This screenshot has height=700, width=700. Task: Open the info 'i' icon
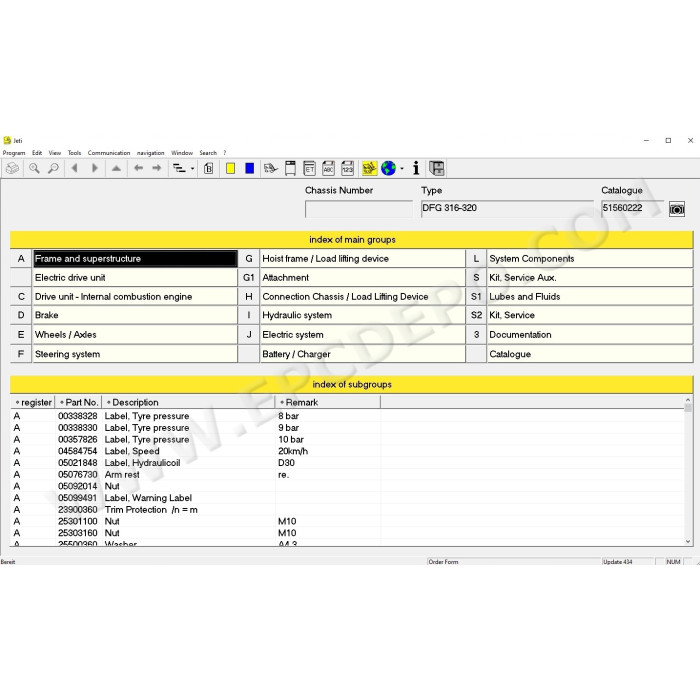[x=416, y=168]
